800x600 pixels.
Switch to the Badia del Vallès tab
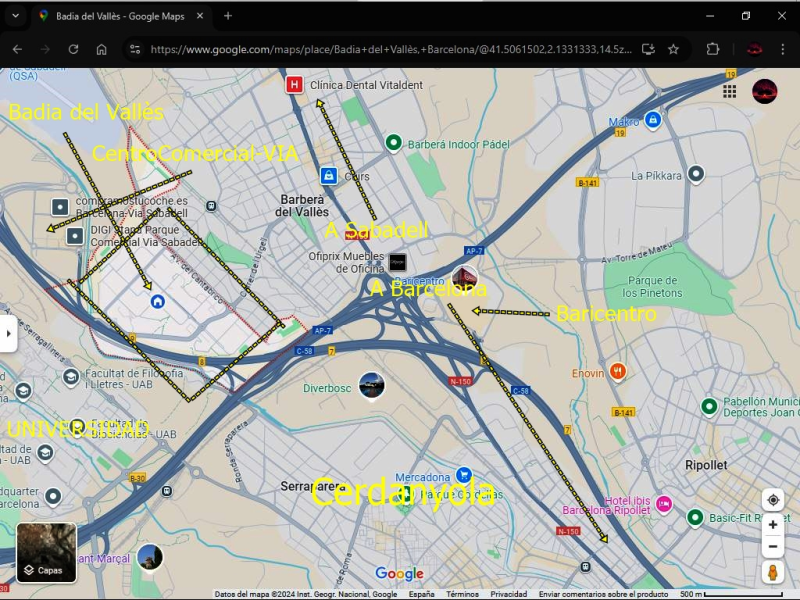pos(120,16)
